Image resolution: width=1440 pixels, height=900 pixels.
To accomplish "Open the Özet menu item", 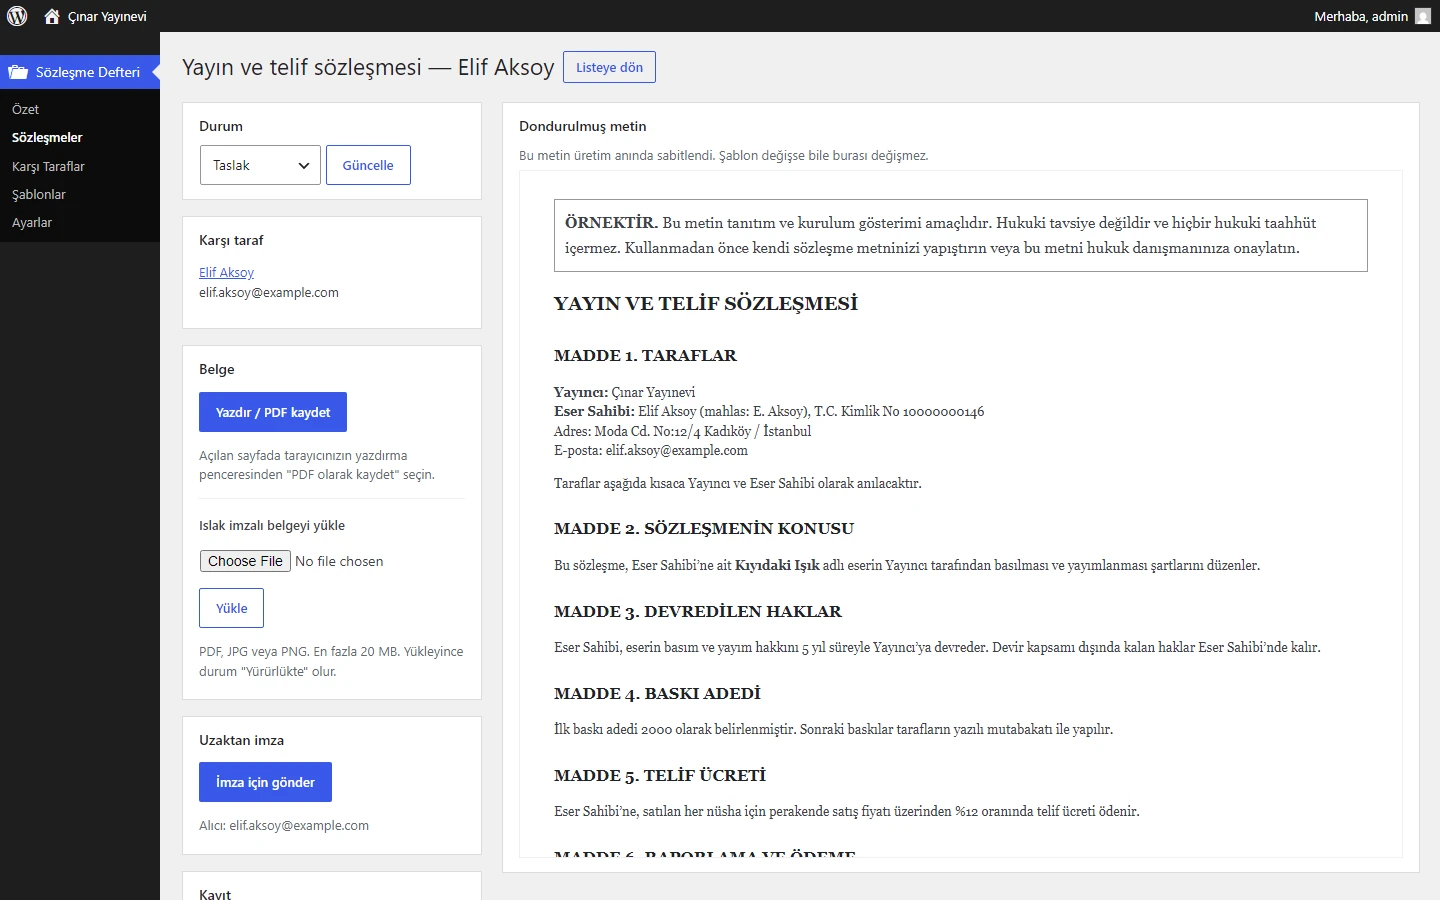I will pos(25,109).
